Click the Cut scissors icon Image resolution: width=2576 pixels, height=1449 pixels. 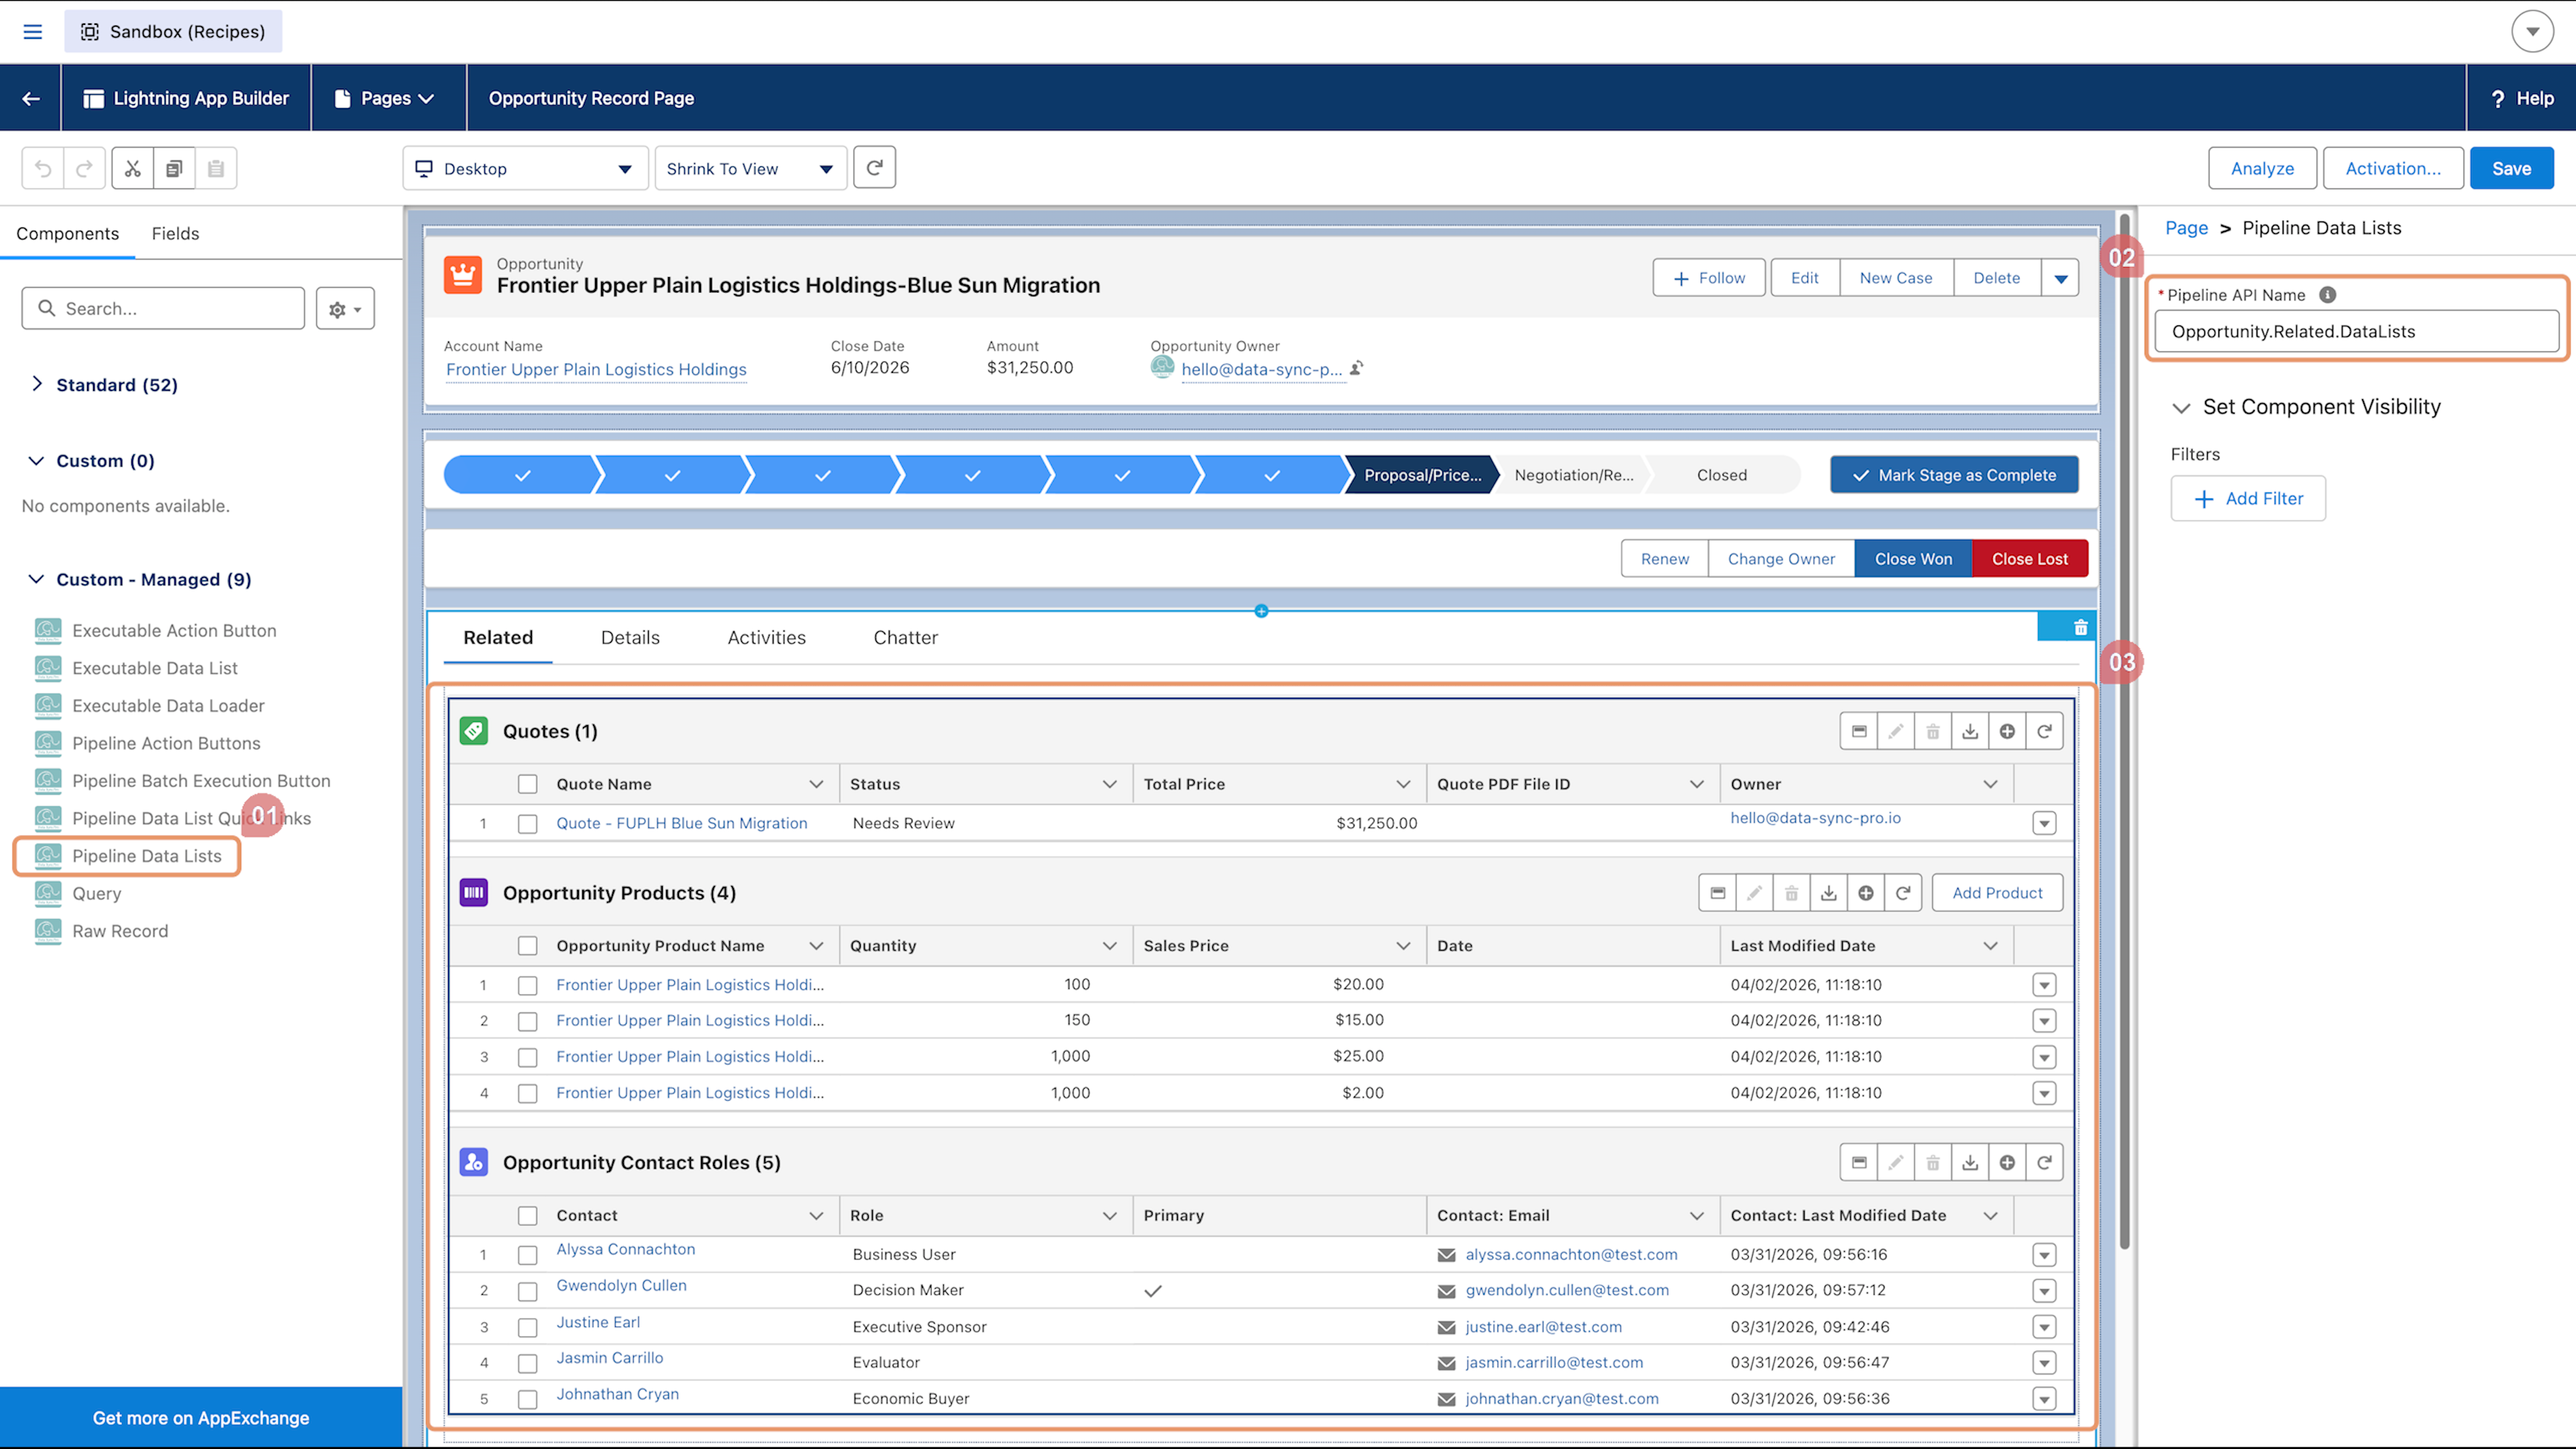pos(133,168)
